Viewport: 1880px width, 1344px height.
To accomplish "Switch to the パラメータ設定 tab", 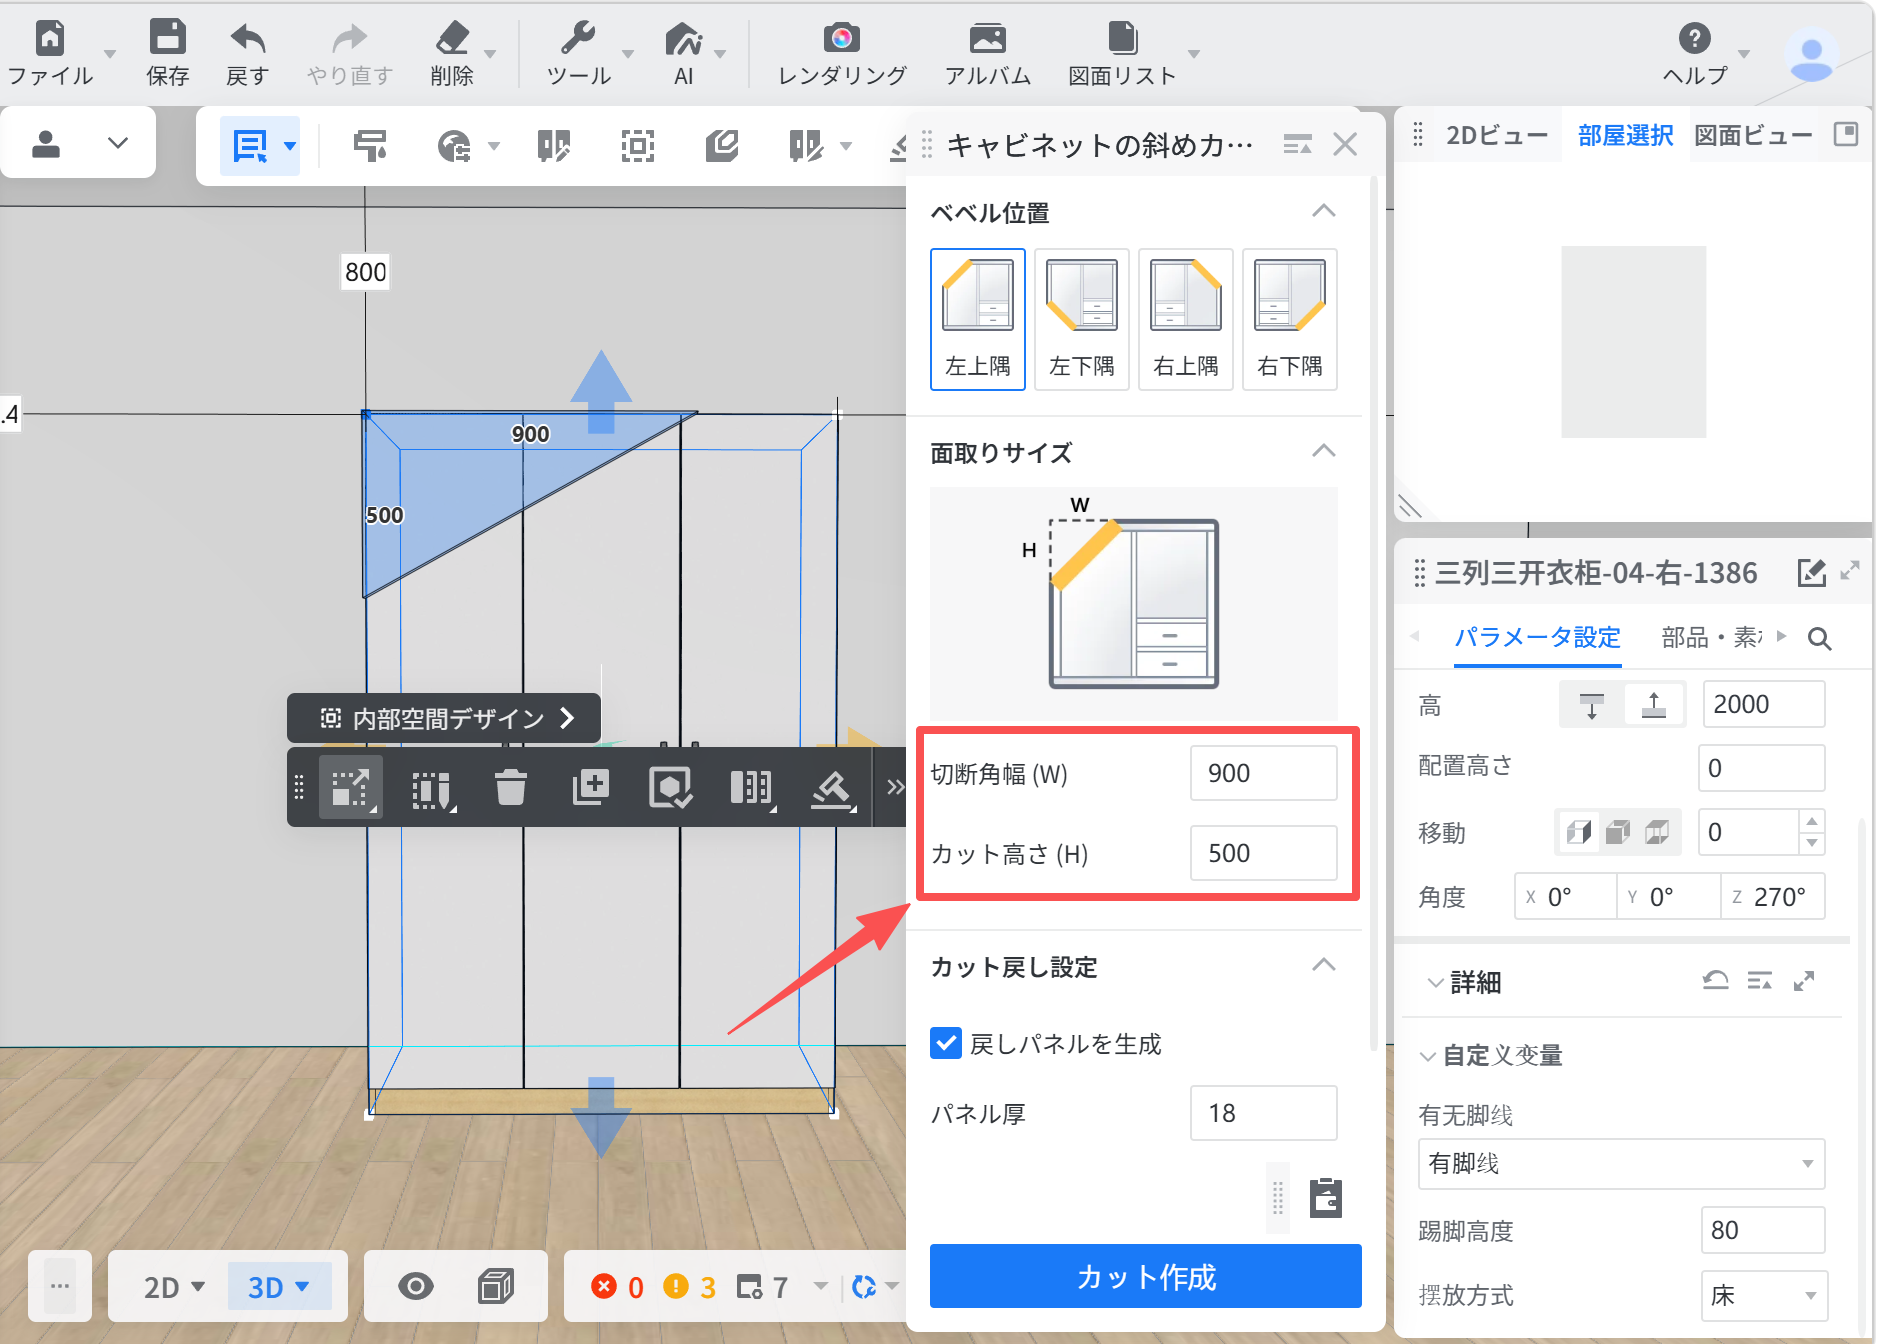I will (x=1537, y=637).
